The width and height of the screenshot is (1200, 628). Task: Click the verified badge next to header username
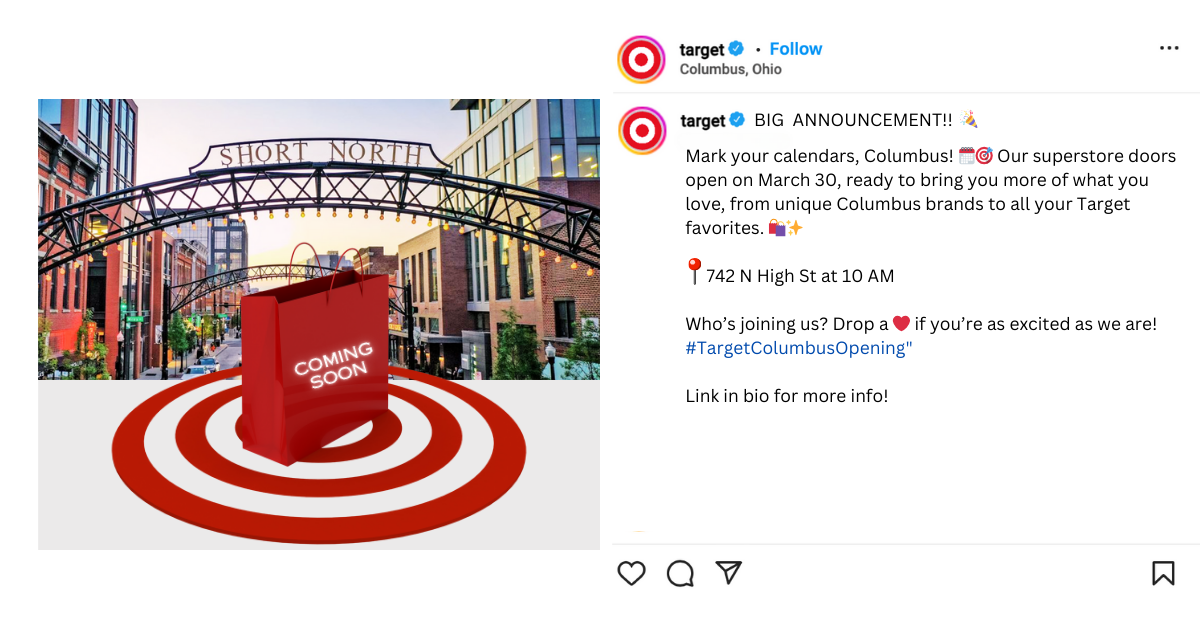pos(736,49)
